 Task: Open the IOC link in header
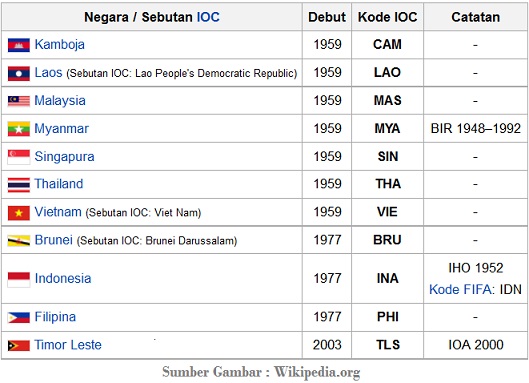(208, 17)
